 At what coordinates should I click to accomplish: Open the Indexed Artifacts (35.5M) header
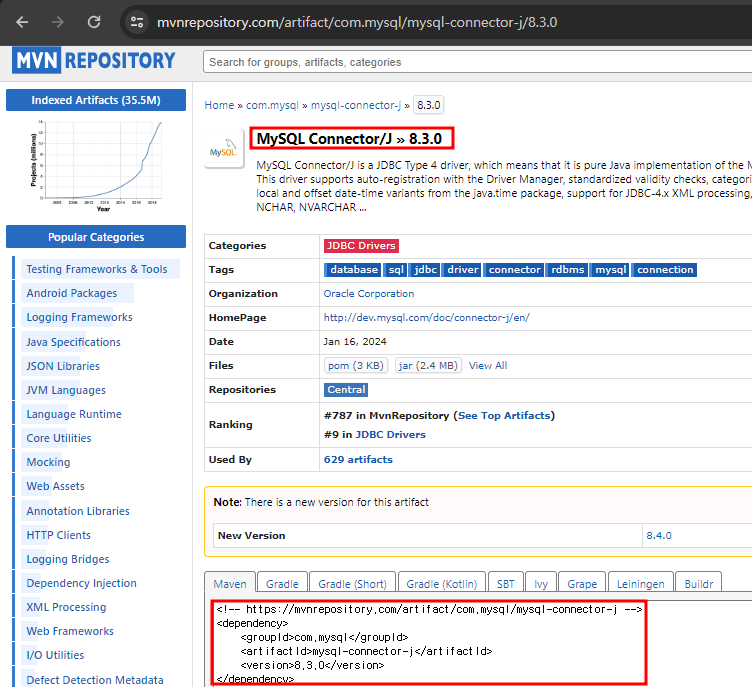(x=96, y=100)
